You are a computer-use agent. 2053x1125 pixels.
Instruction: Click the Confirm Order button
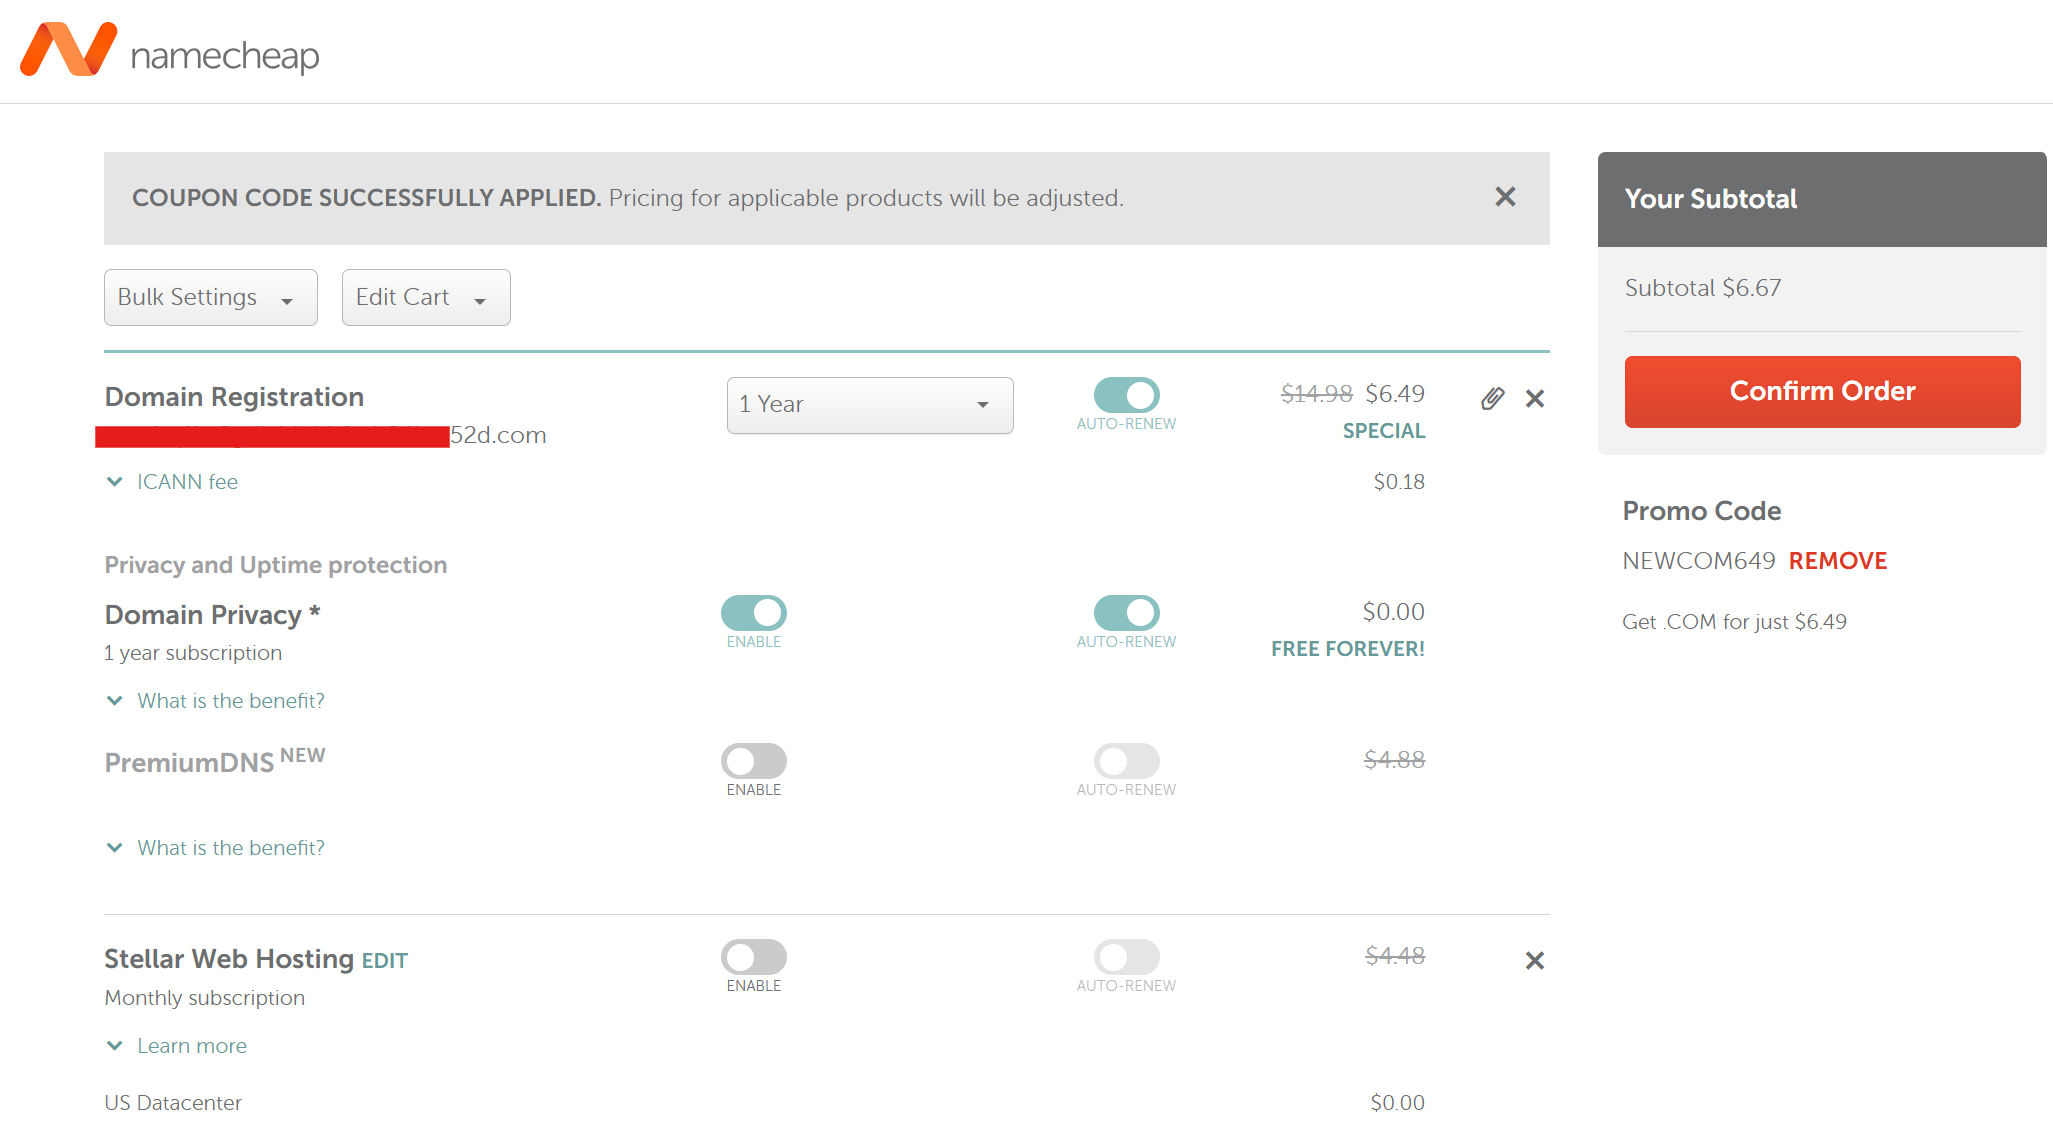(x=1822, y=392)
